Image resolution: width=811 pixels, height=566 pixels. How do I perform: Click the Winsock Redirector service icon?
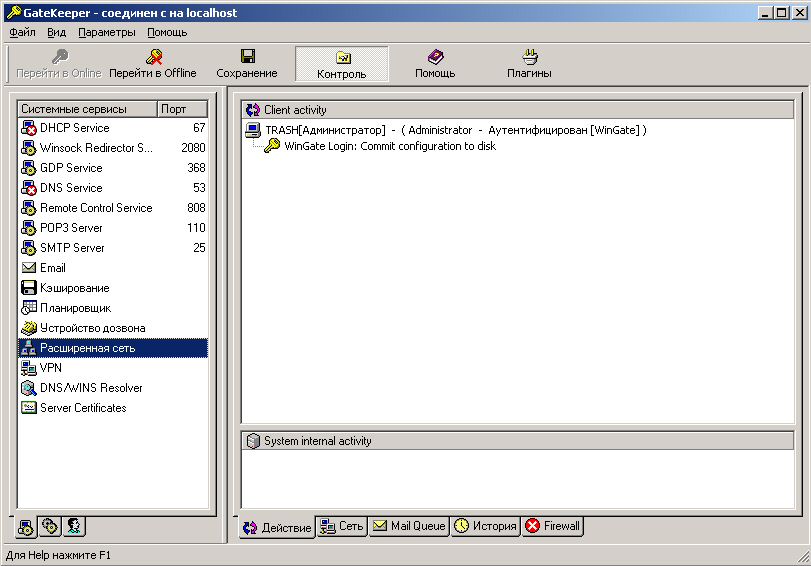pyautogui.click(x=28, y=148)
